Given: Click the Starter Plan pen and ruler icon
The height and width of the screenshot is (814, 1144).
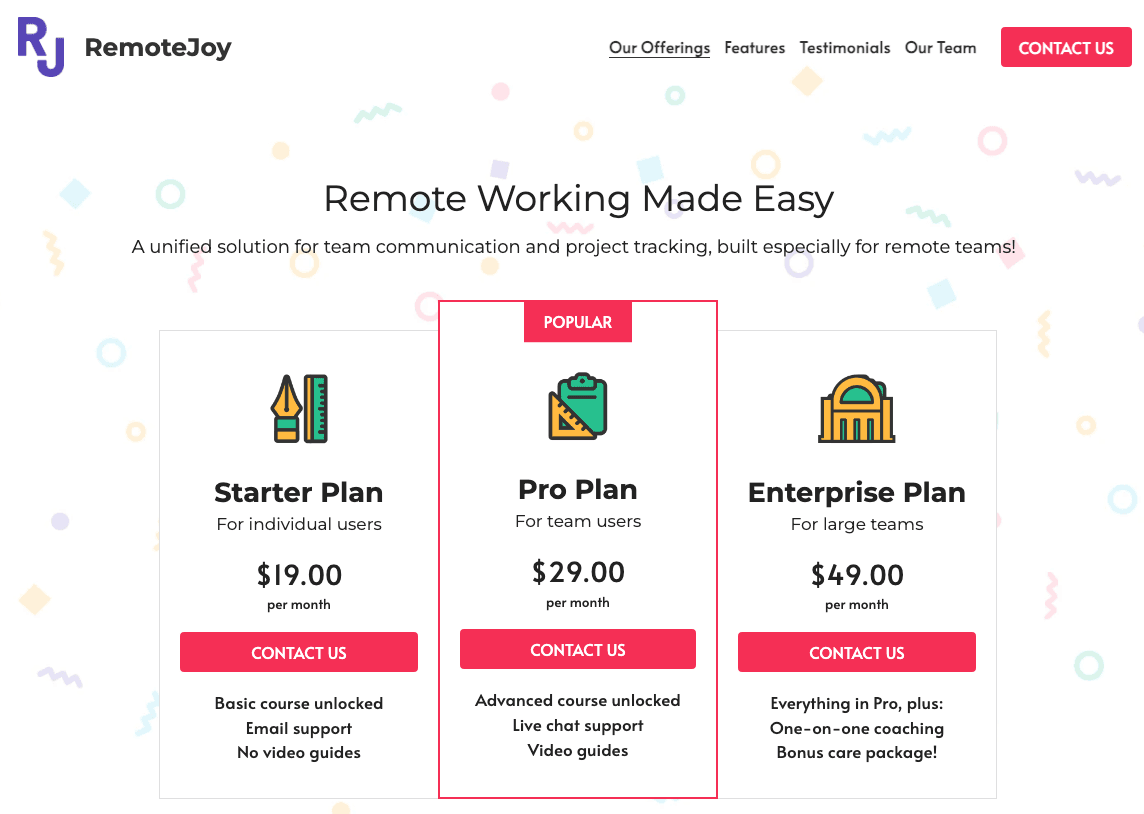Looking at the screenshot, I should click(299, 408).
